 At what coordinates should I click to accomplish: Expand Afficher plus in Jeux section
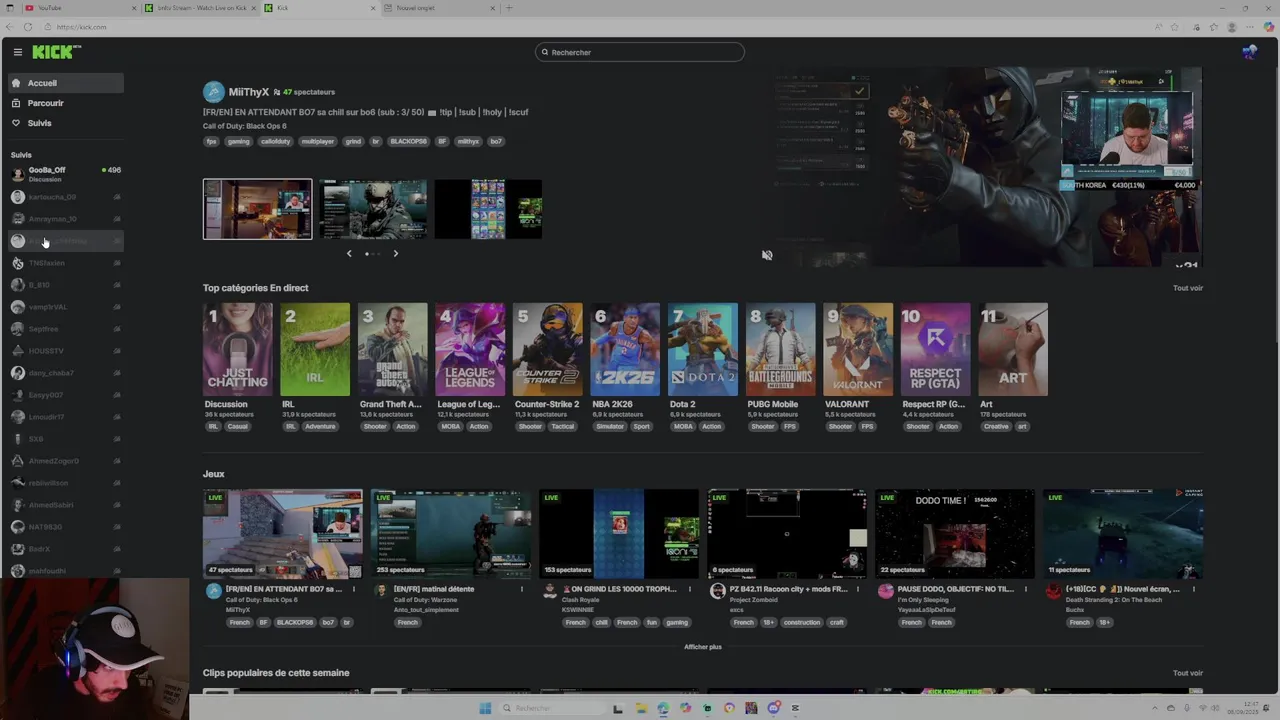pos(703,647)
